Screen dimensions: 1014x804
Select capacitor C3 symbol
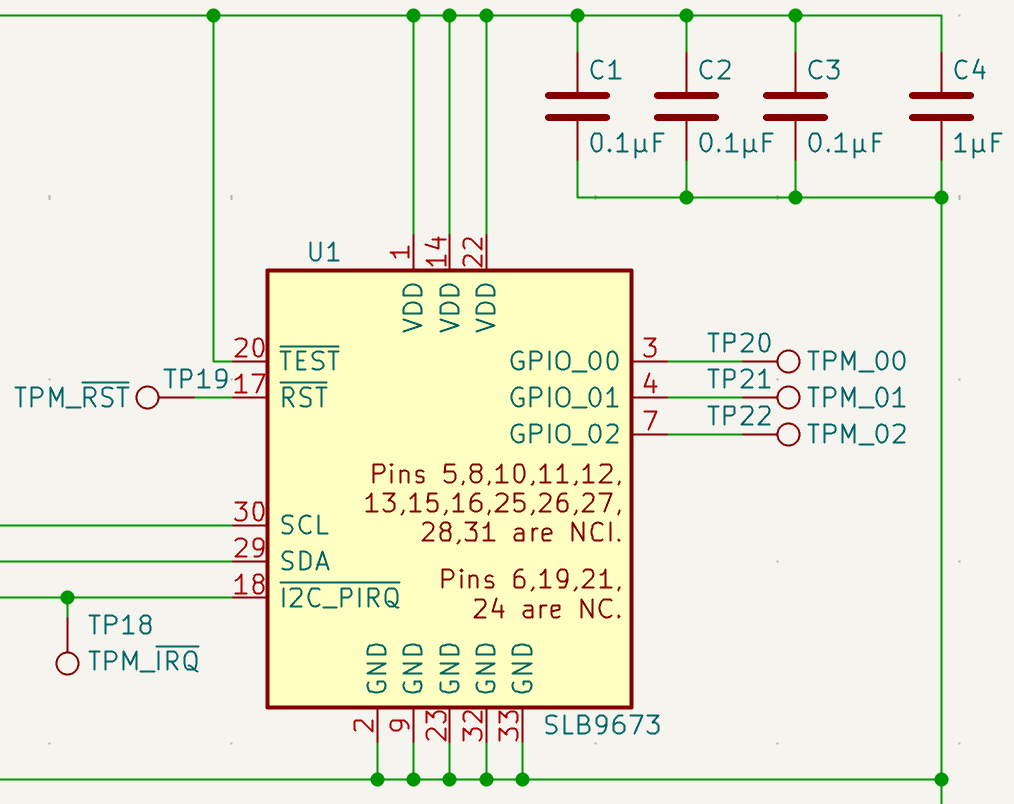(795, 107)
